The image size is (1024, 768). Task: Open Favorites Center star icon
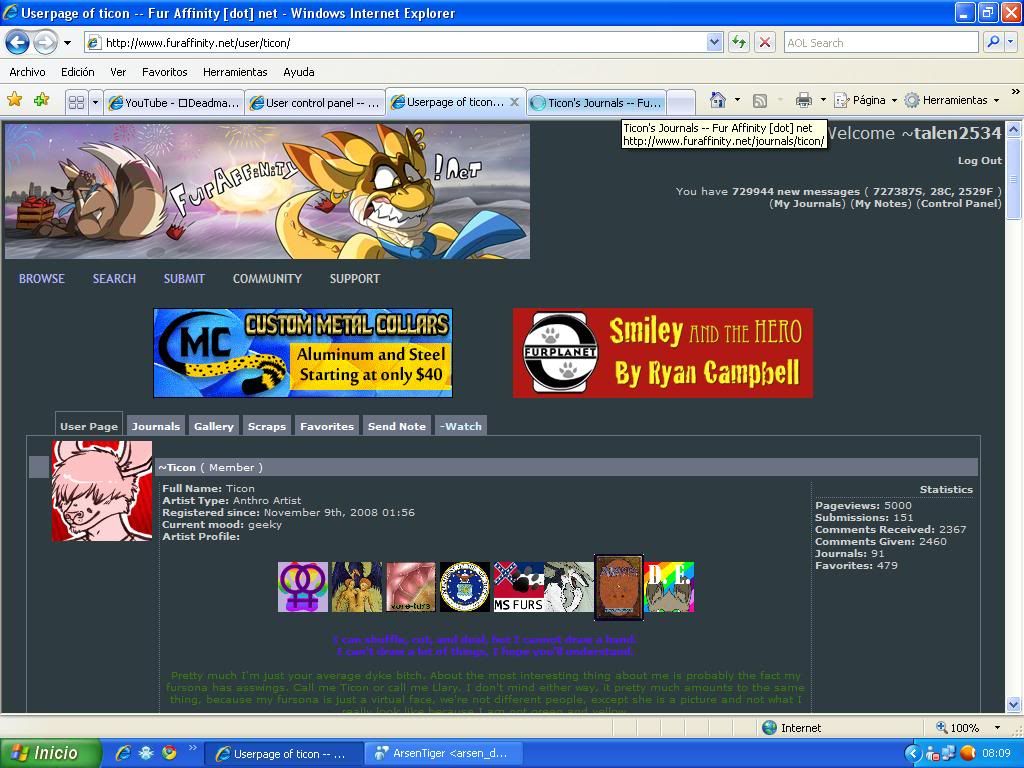point(14,100)
